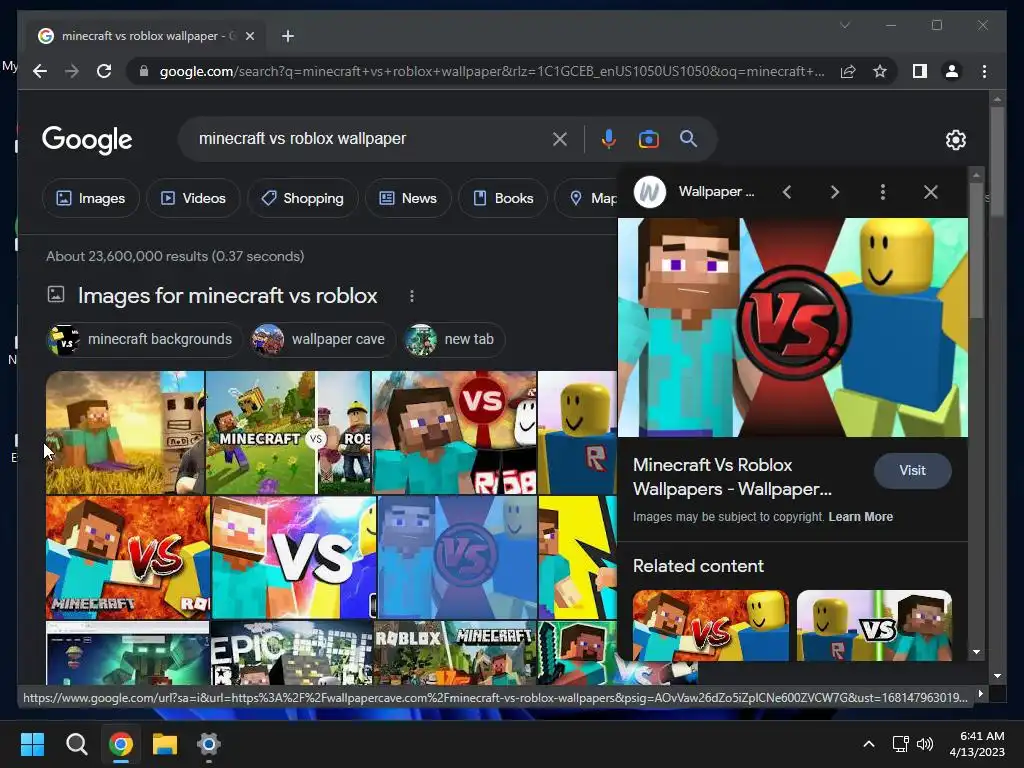Screen dimensions: 1024x768
Task: Open the volume speaker tray icon
Action: click(x=925, y=744)
